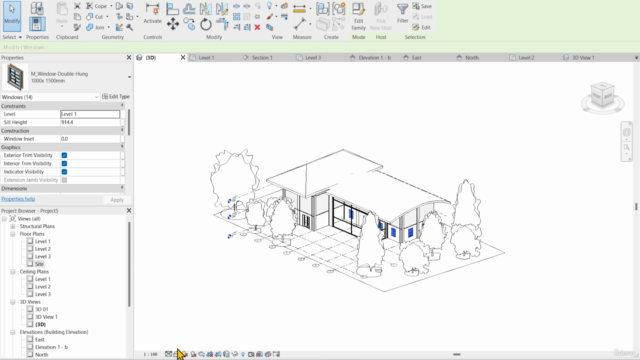The height and width of the screenshot is (360, 640).
Task: Open the Properties help link
Action: (x=18, y=199)
